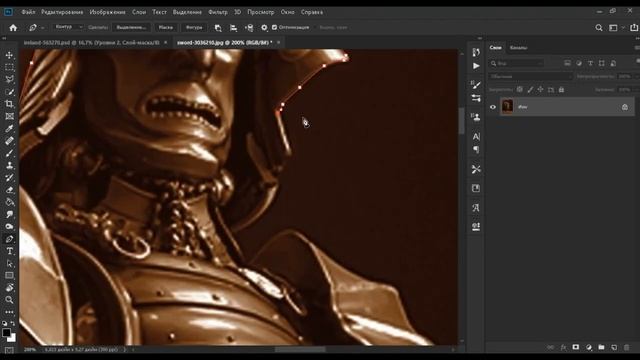
Task: Select the Zoom magnifier tool
Action: 9,300
